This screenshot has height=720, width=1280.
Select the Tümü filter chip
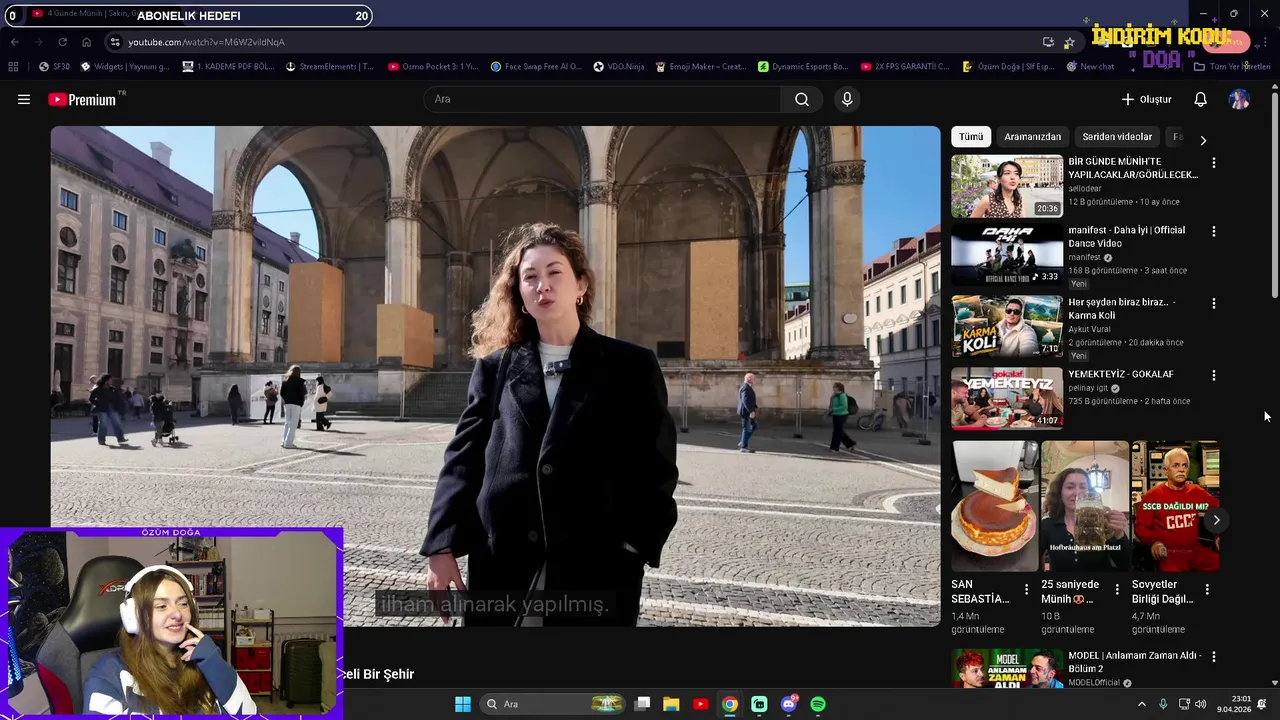[971, 137]
